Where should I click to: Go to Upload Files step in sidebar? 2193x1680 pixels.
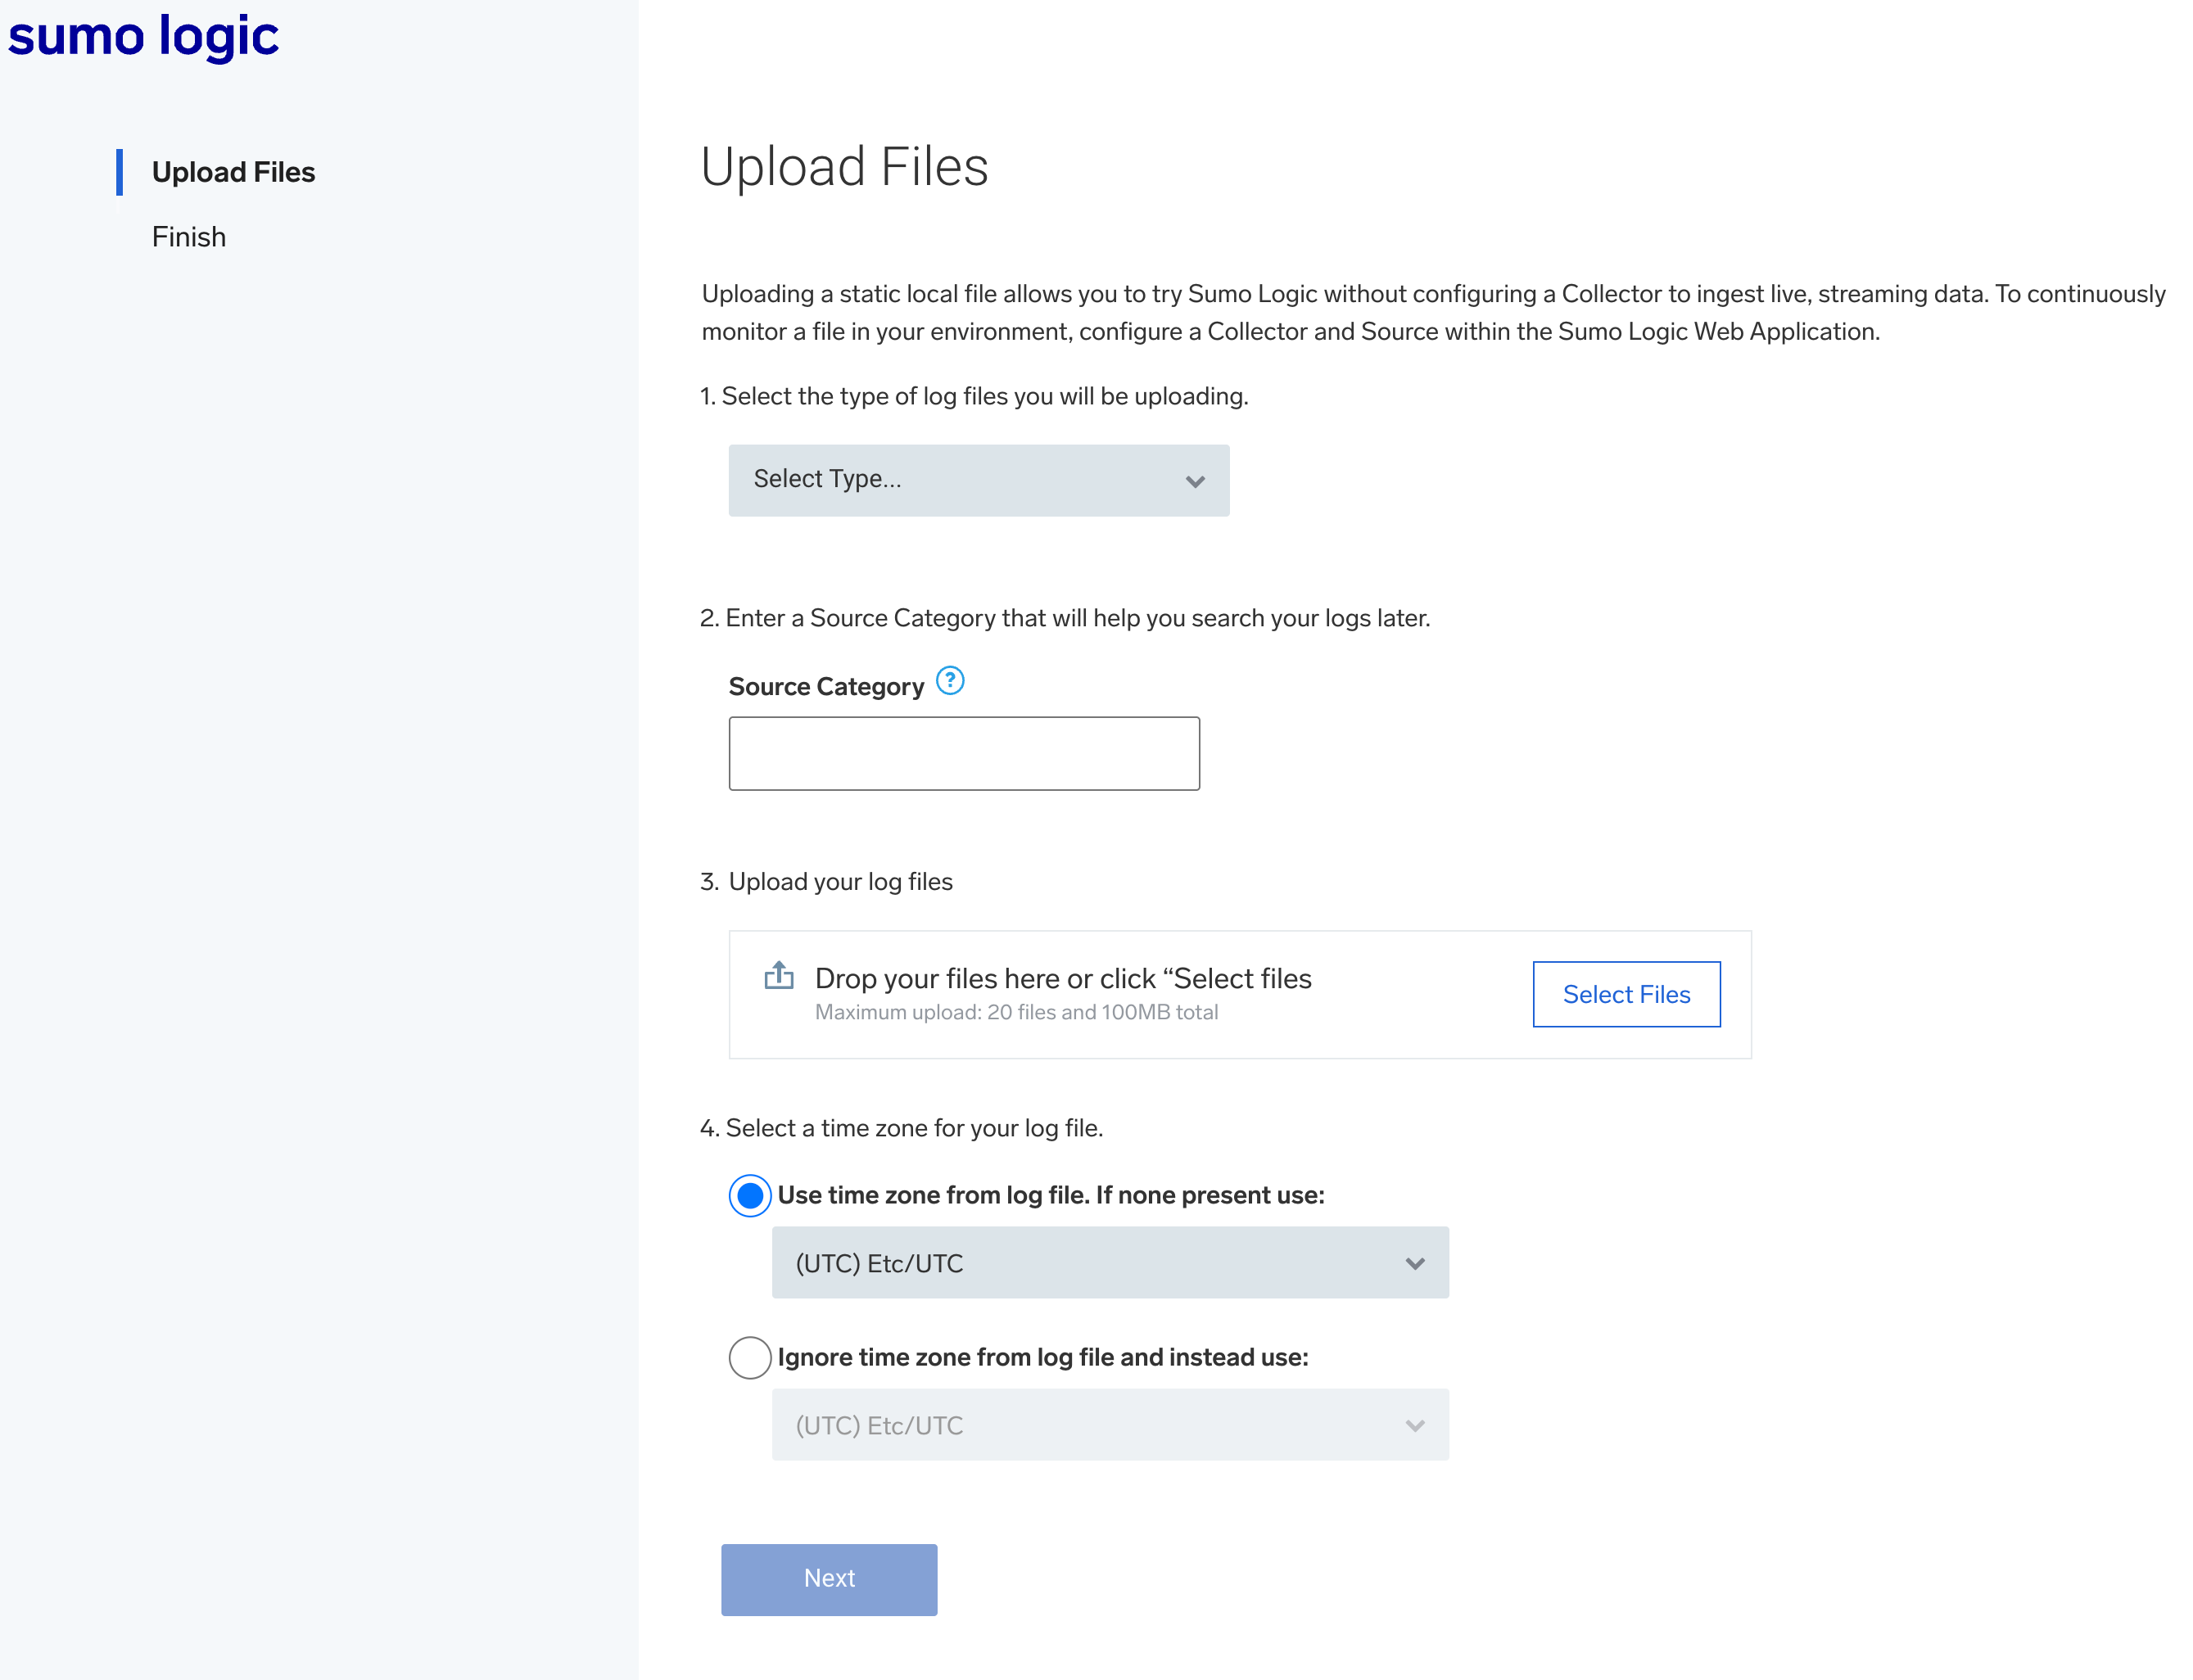[233, 172]
